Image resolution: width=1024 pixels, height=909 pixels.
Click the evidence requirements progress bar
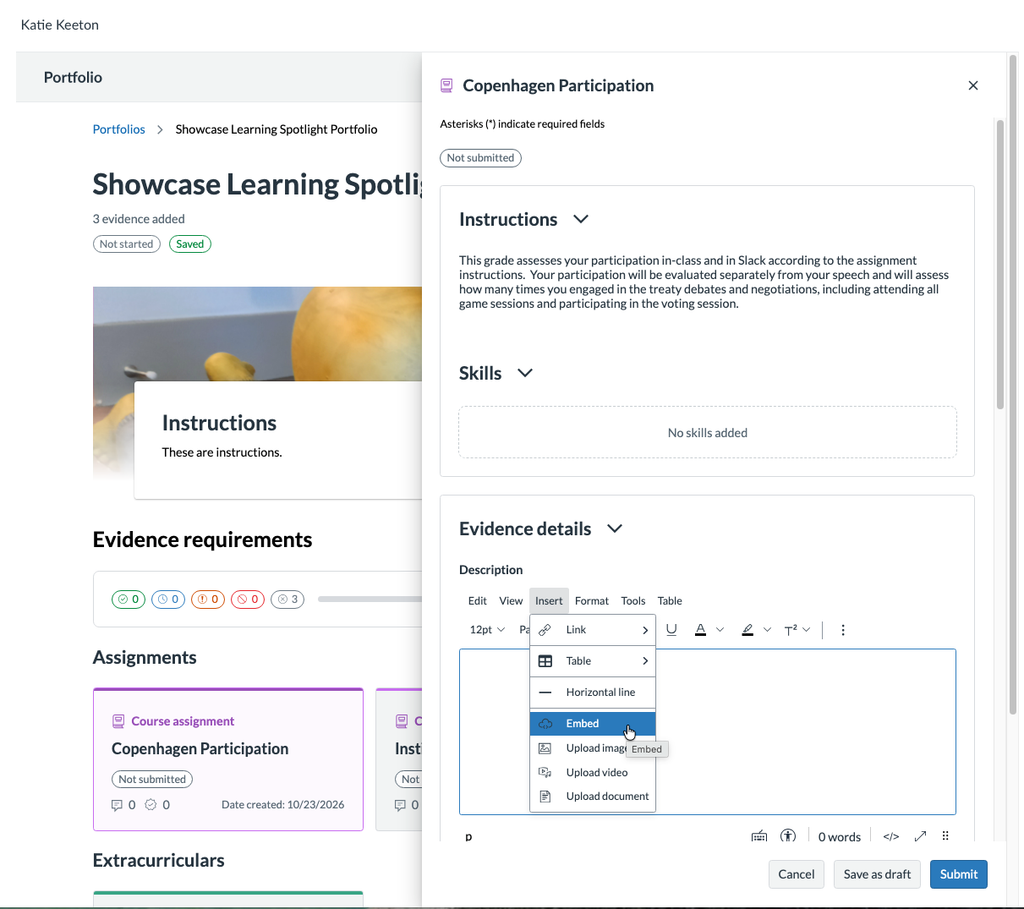(x=370, y=599)
